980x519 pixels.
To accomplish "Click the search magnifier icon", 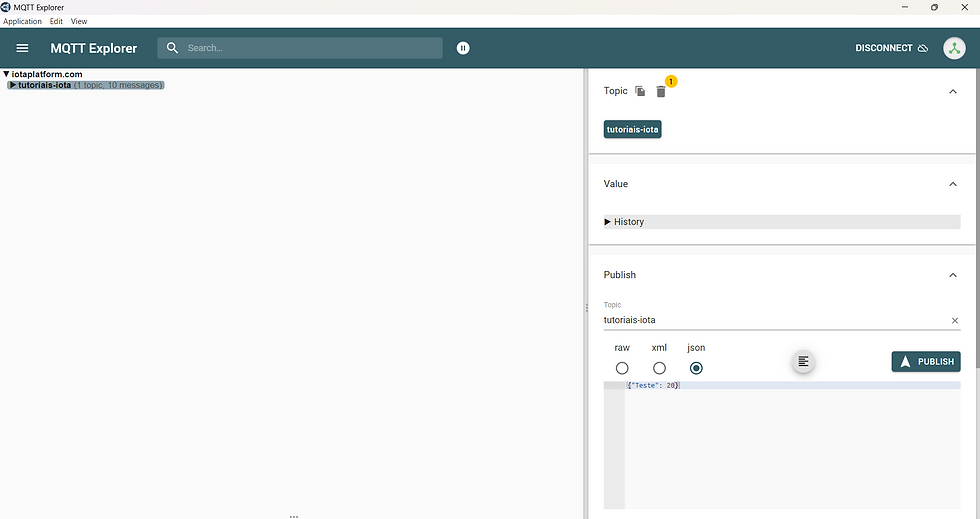I will point(172,48).
